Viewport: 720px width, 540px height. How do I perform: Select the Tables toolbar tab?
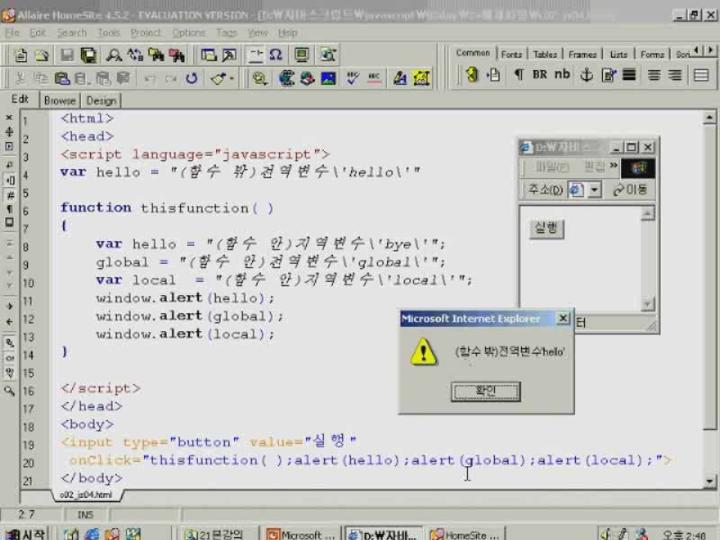tap(545, 54)
